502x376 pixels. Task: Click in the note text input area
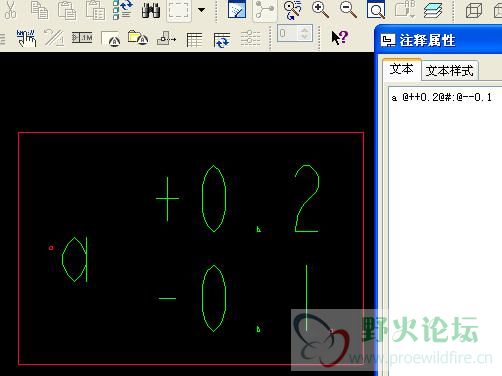pyautogui.click(x=445, y=230)
